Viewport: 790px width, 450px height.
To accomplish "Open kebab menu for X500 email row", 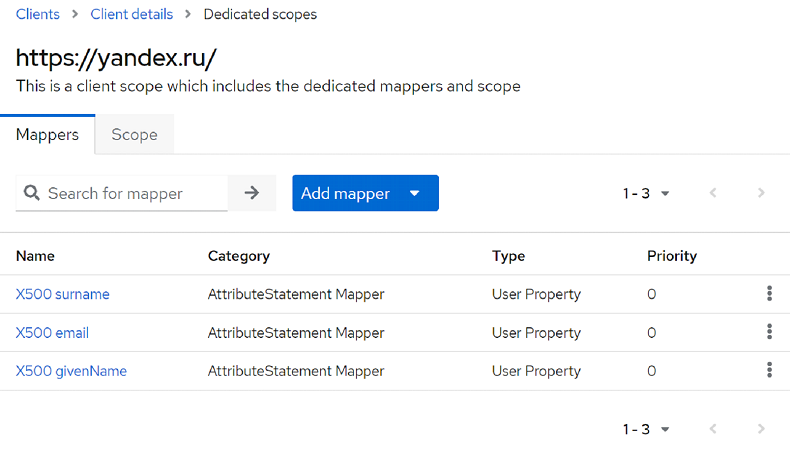I will pos(769,332).
